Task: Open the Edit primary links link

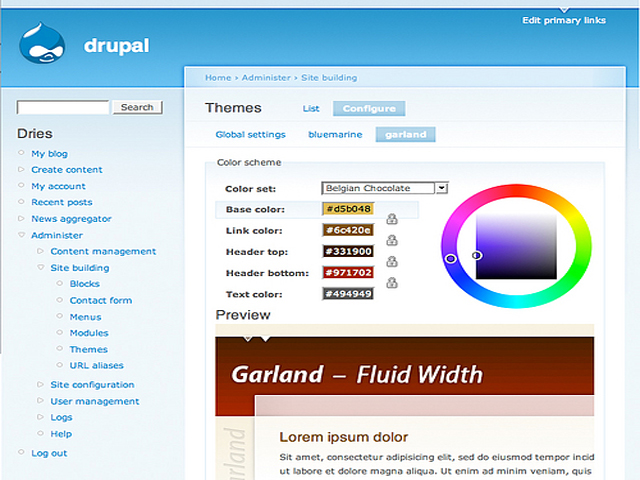Action: pos(563,20)
